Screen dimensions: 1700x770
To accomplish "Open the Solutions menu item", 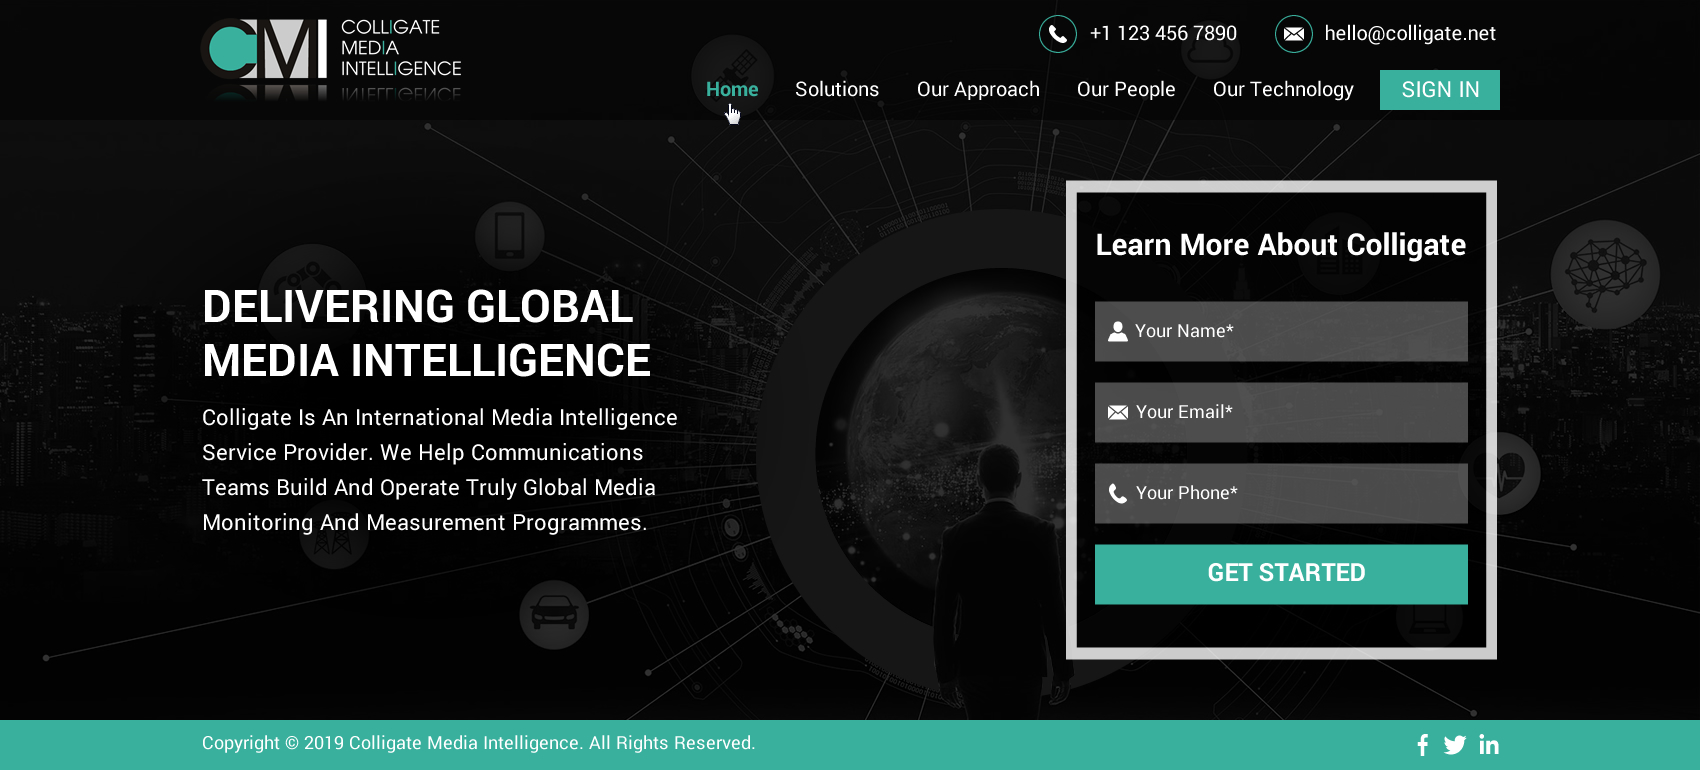I will click(x=837, y=89).
